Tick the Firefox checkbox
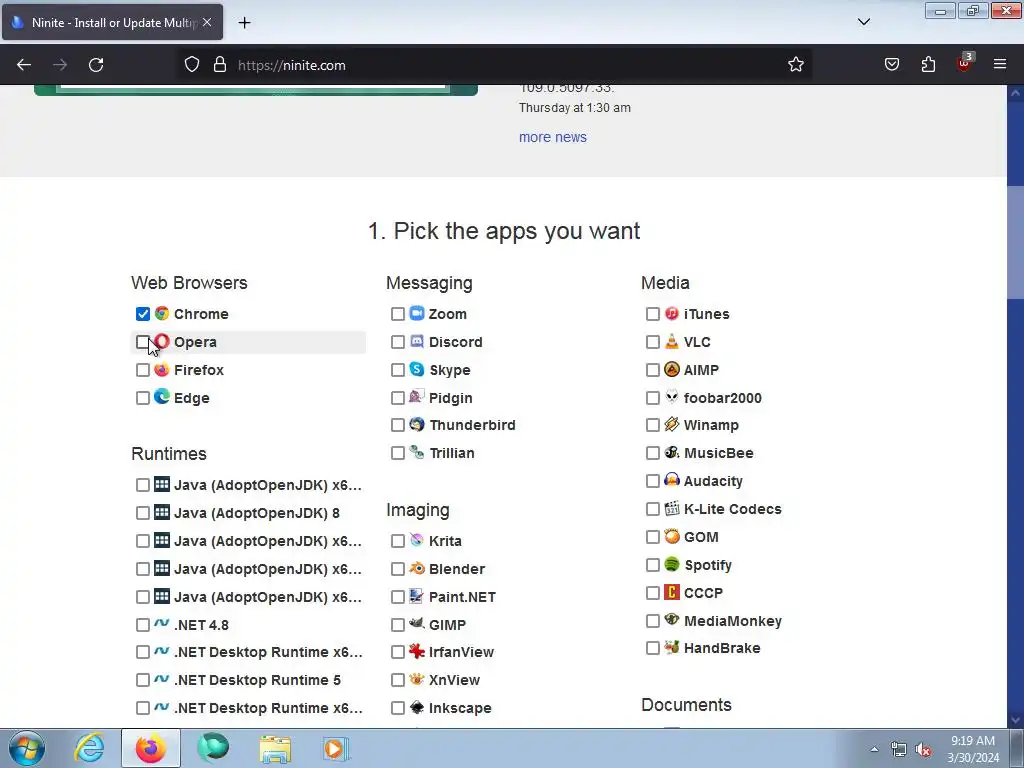 142,370
